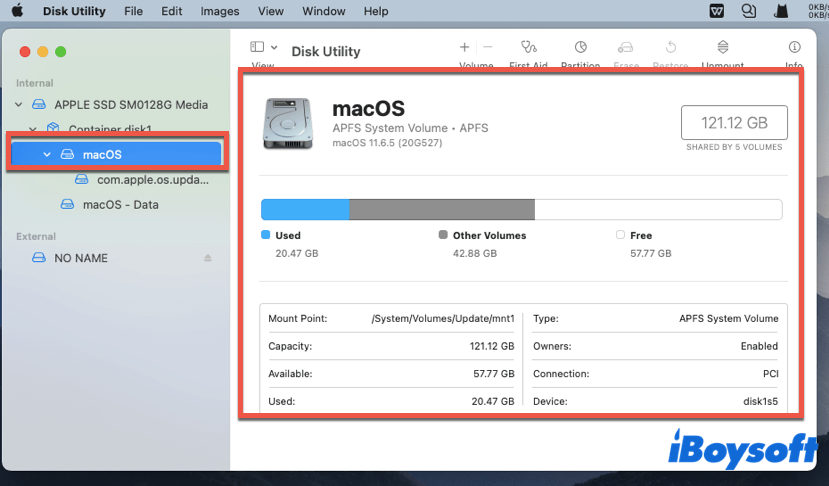Click the macOS volume title heading
The image size is (829, 486).
369,109
